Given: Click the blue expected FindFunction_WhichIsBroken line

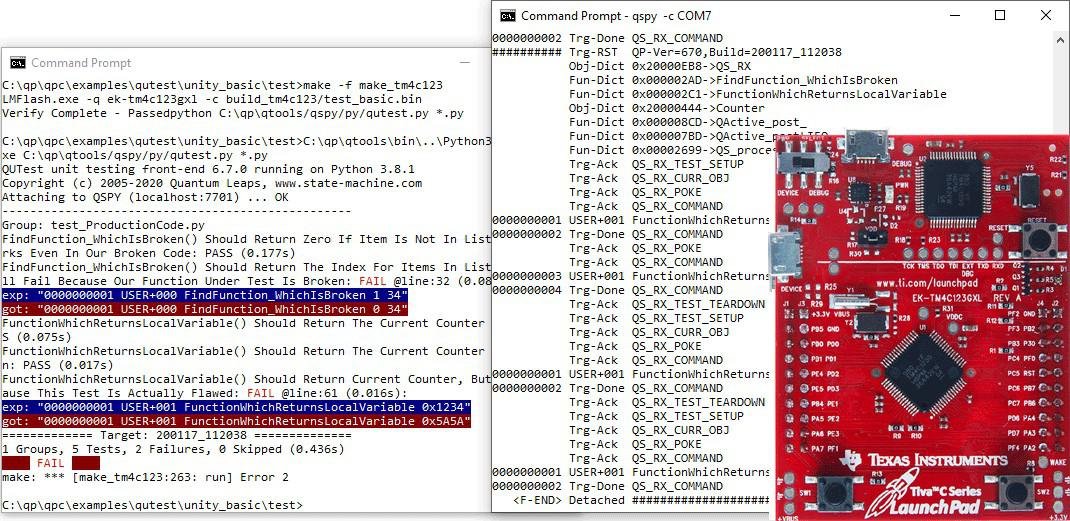Looking at the screenshot, I should tap(205, 295).
